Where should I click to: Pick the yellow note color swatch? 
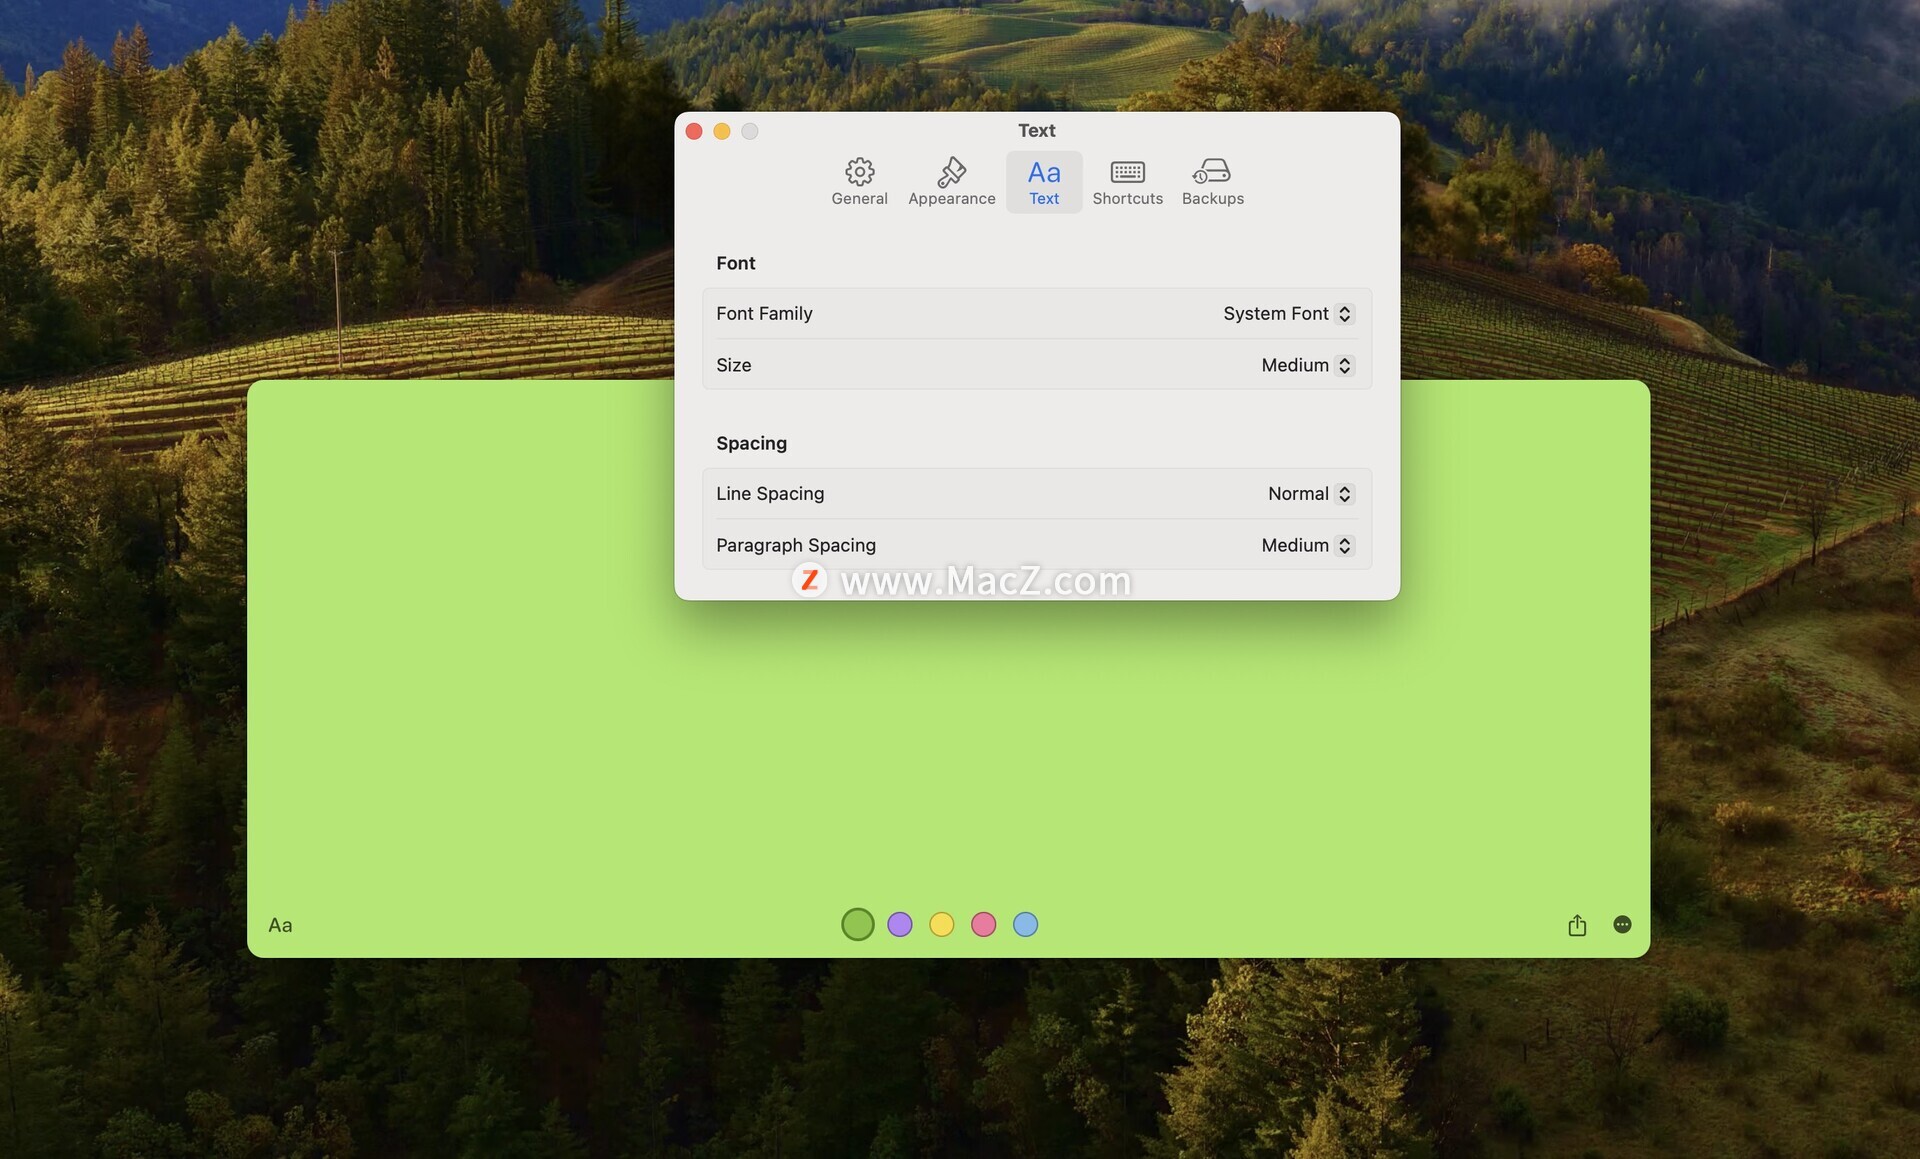pos(942,925)
